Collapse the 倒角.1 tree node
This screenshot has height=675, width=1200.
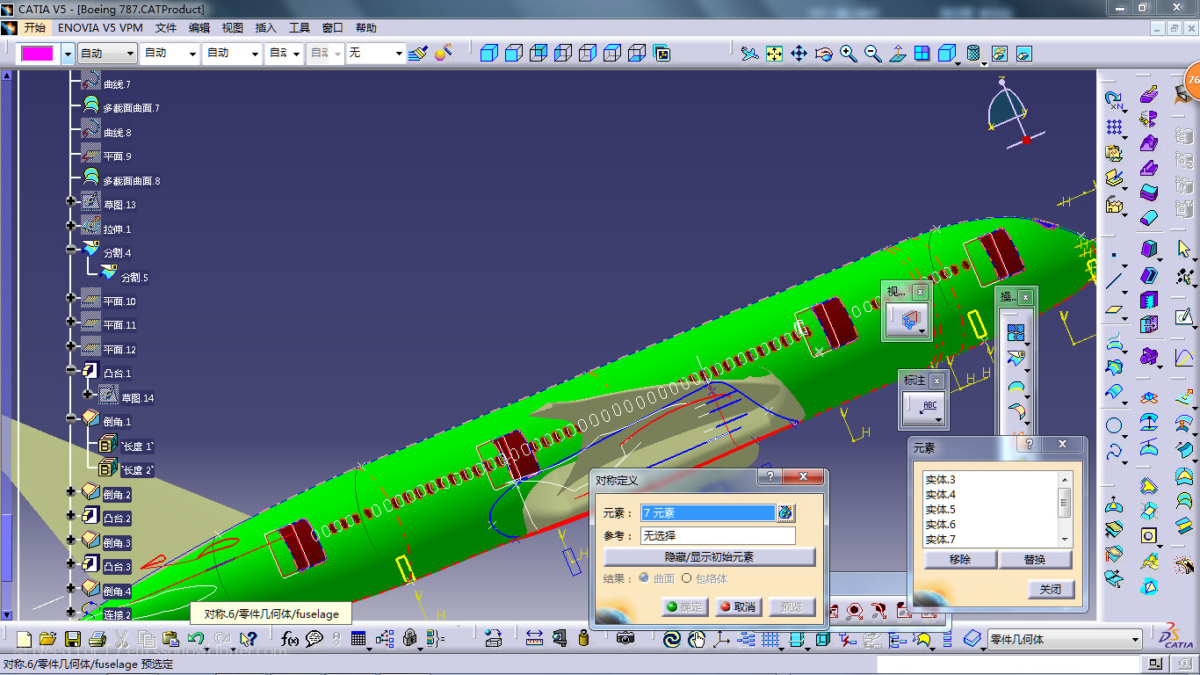[x=71, y=419]
